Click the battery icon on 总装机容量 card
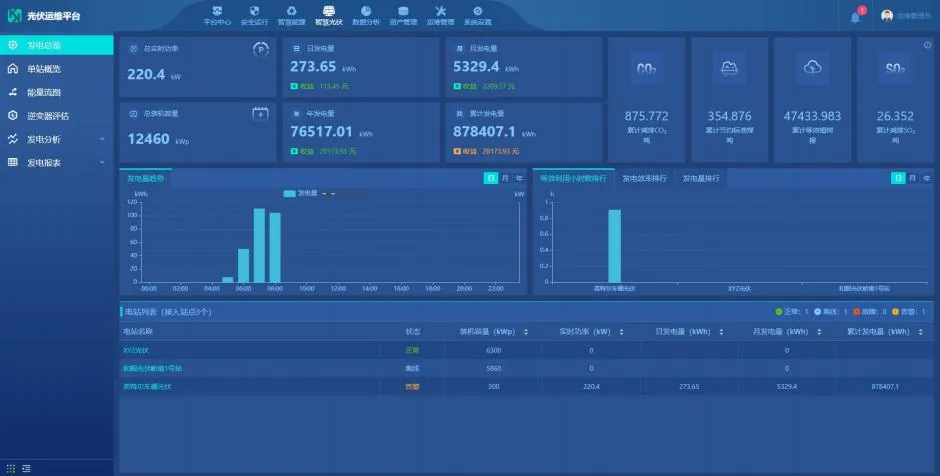940x476 pixels. 260,113
